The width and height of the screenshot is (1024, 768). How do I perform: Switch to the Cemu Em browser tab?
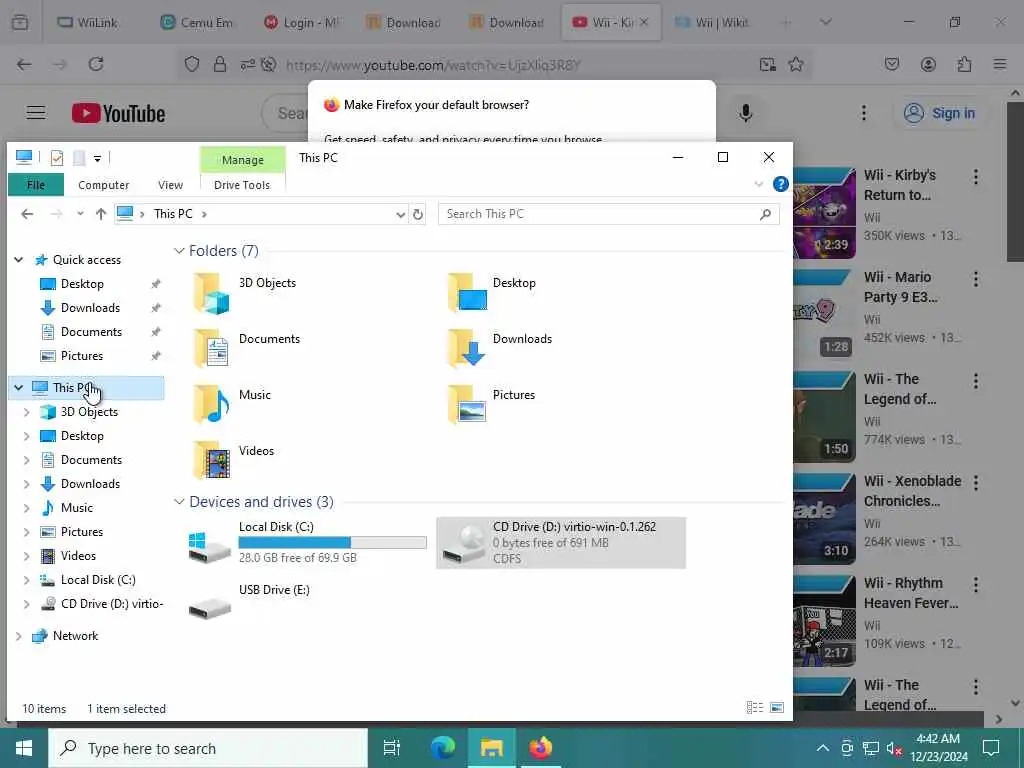click(197, 22)
